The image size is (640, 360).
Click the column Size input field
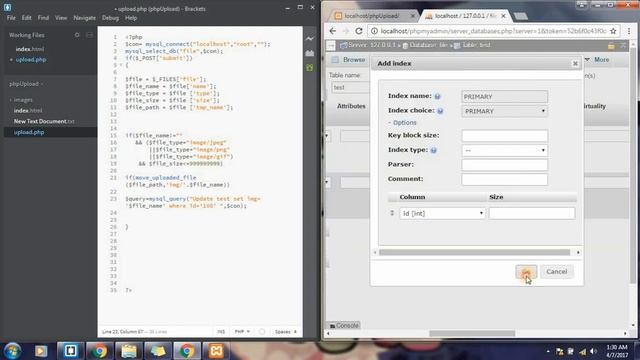click(532, 213)
